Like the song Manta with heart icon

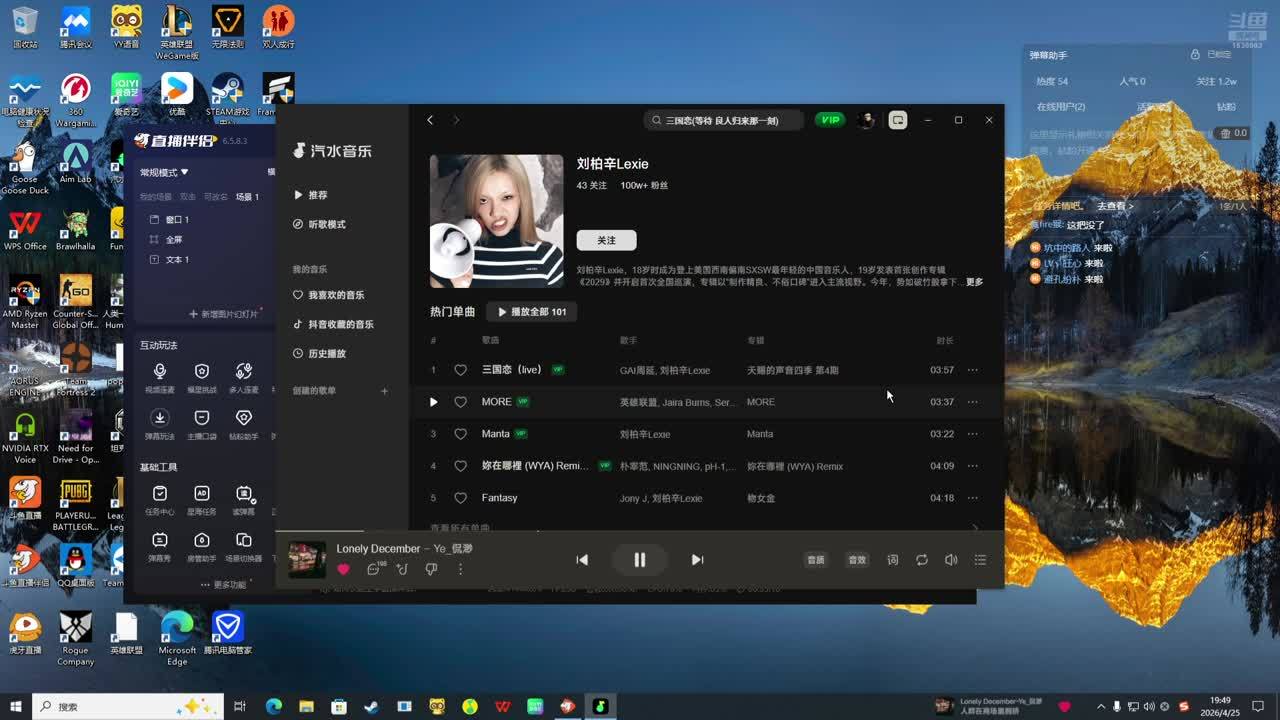(460, 434)
